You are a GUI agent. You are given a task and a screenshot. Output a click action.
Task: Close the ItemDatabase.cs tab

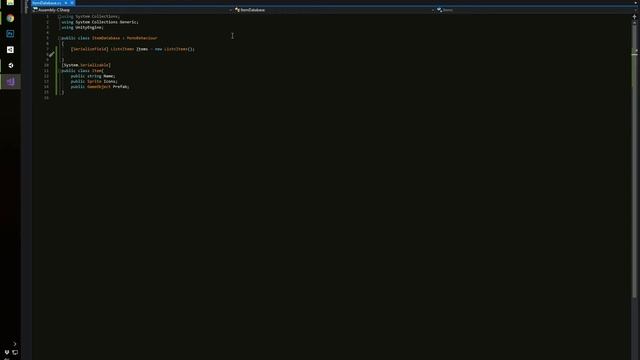[72, 3]
